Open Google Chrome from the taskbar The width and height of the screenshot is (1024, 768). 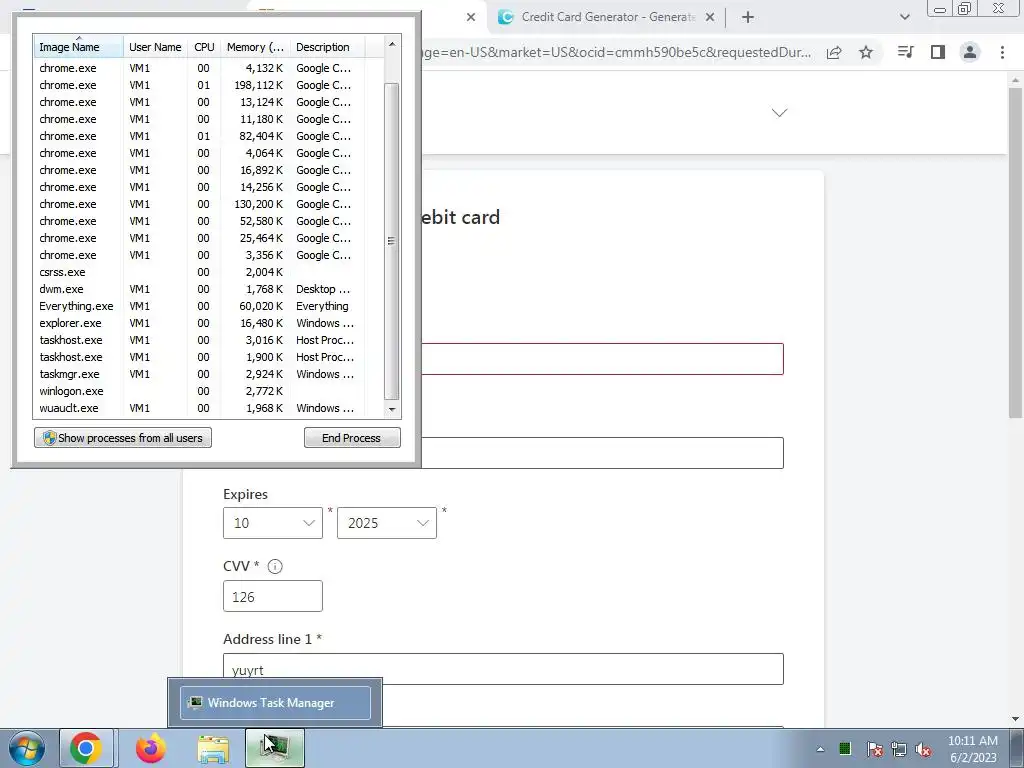tap(86, 748)
